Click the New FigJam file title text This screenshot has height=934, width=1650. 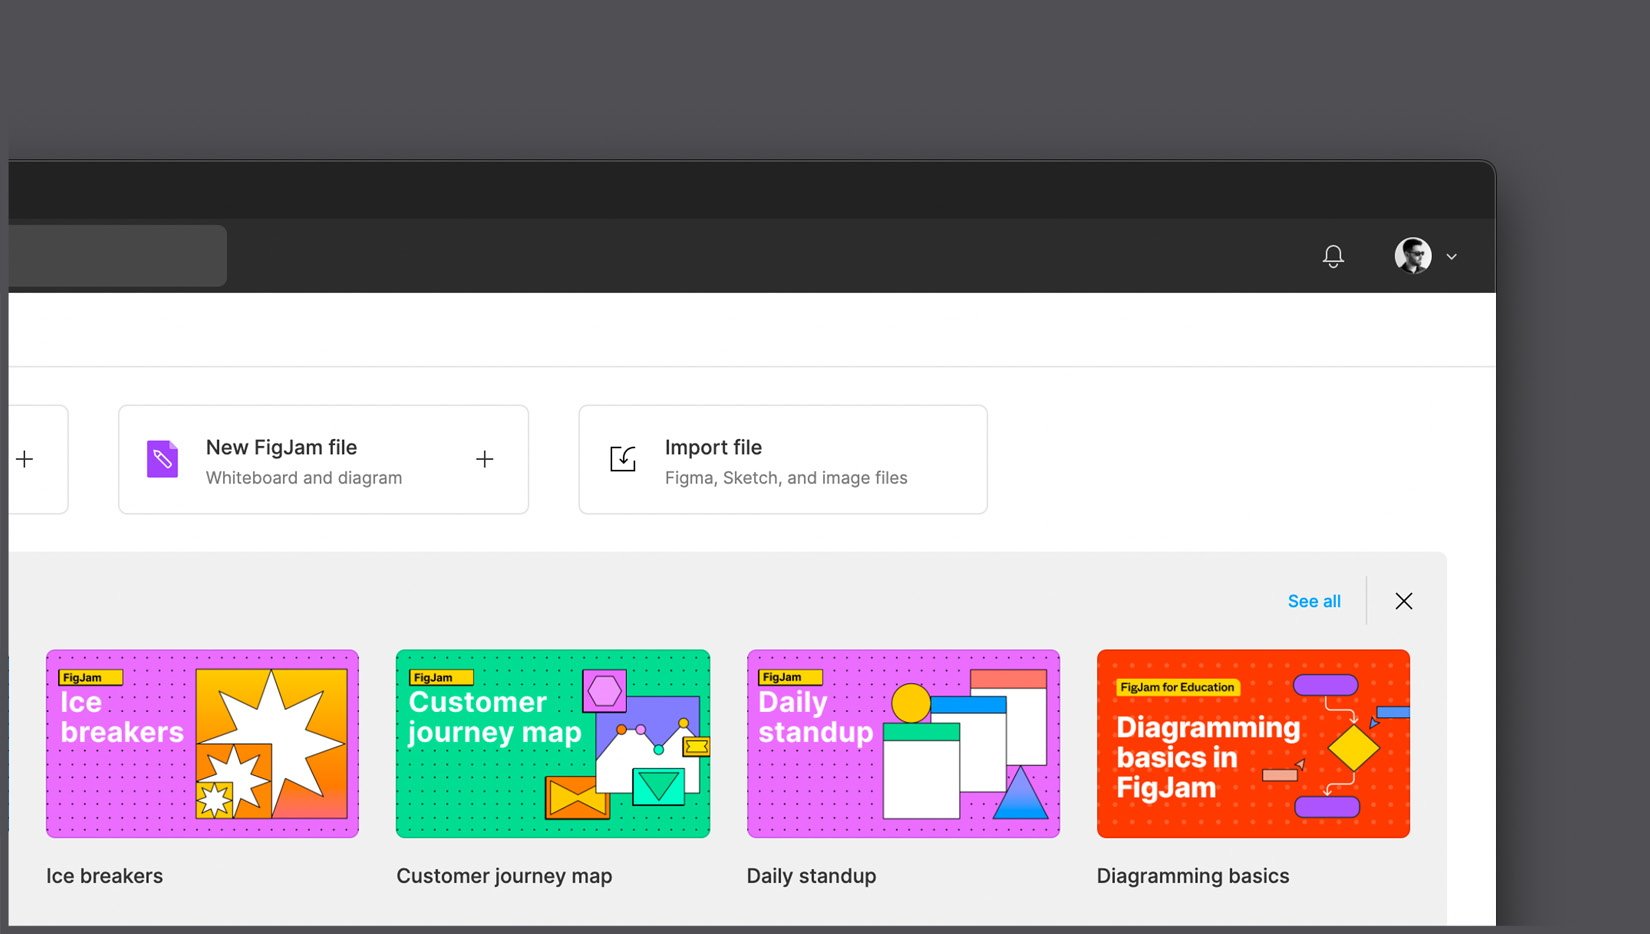pos(281,447)
